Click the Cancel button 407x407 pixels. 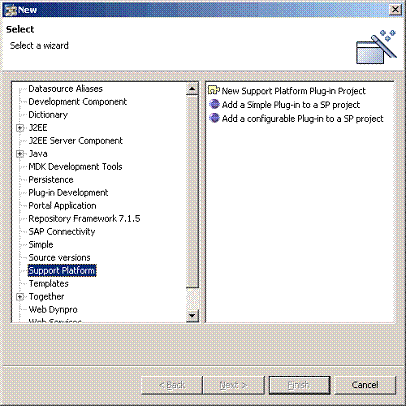coord(365,385)
